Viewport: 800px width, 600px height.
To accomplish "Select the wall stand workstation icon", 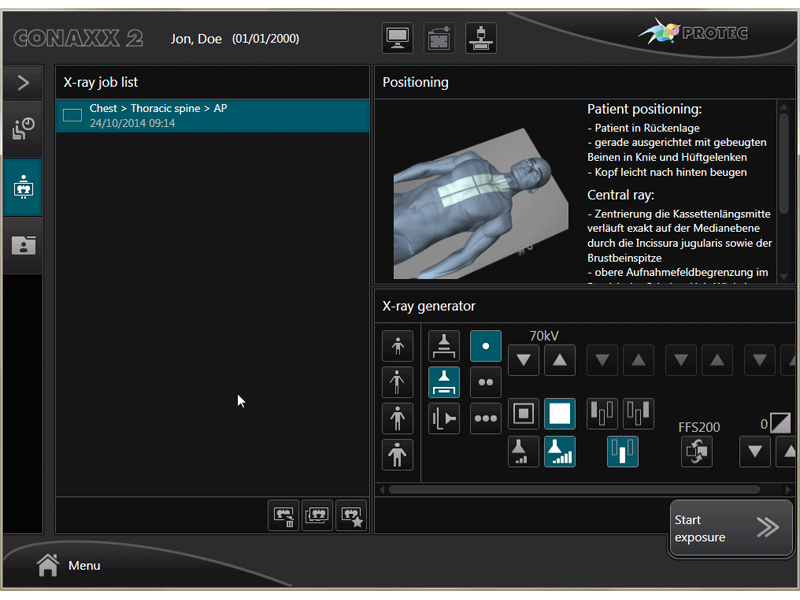I will click(x=444, y=419).
